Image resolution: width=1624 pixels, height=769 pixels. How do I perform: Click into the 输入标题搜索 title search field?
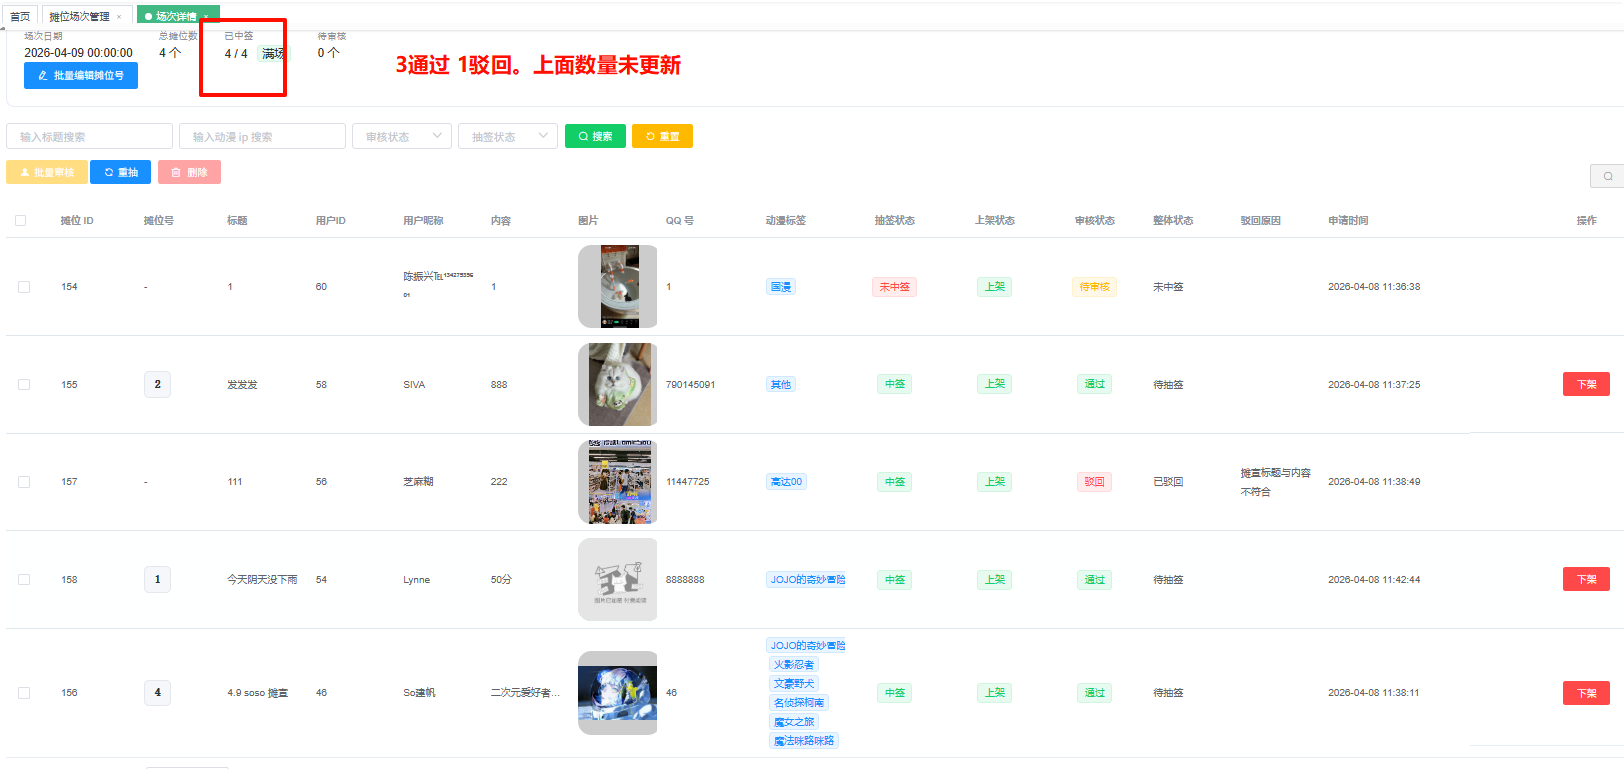pyautogui.click(x=90, y=136)
